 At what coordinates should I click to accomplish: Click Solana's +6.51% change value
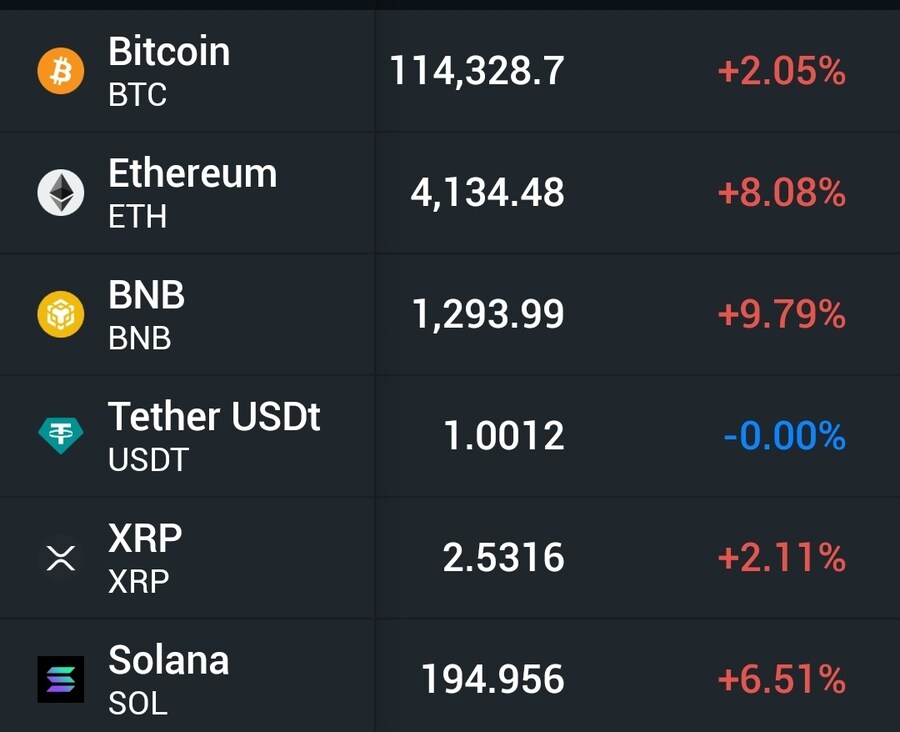point(781,680)
